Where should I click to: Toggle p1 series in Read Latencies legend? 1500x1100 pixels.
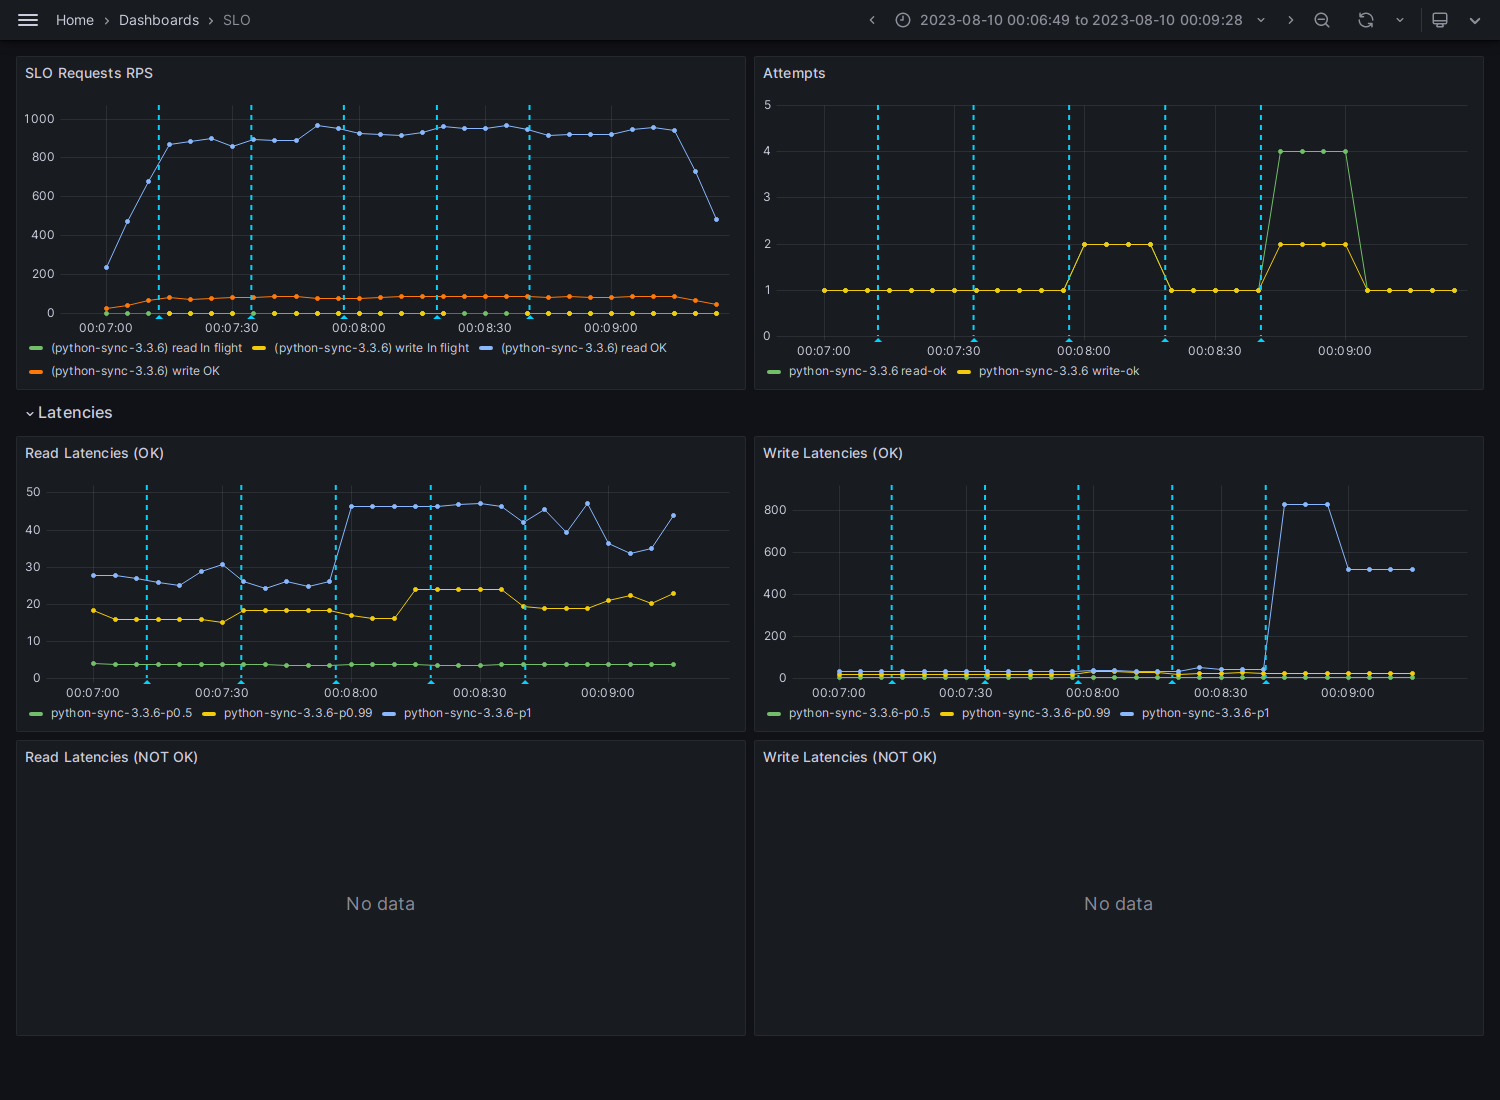[x=468, y=713]
